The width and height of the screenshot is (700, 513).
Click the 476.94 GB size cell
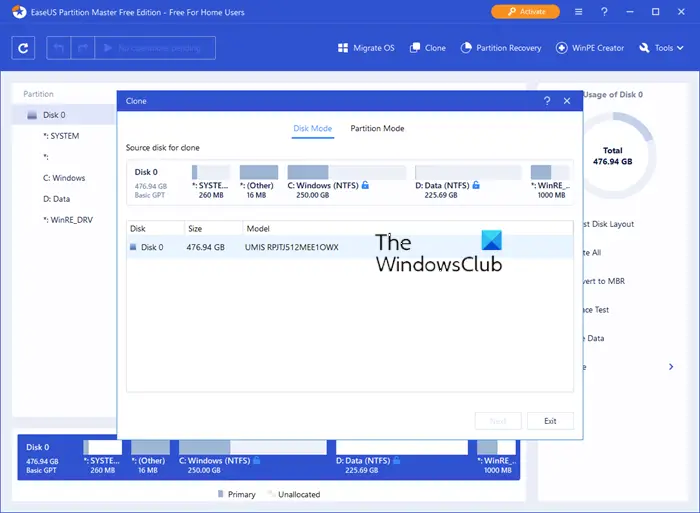coord(205,247)
